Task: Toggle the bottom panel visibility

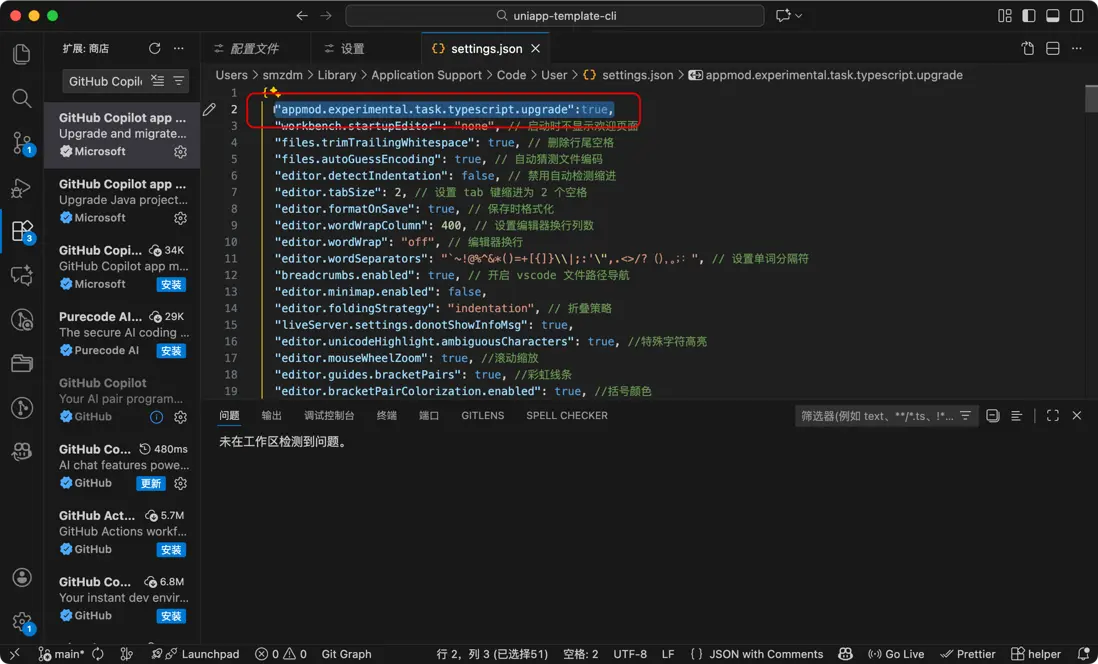Action: tap(1053, 16)
